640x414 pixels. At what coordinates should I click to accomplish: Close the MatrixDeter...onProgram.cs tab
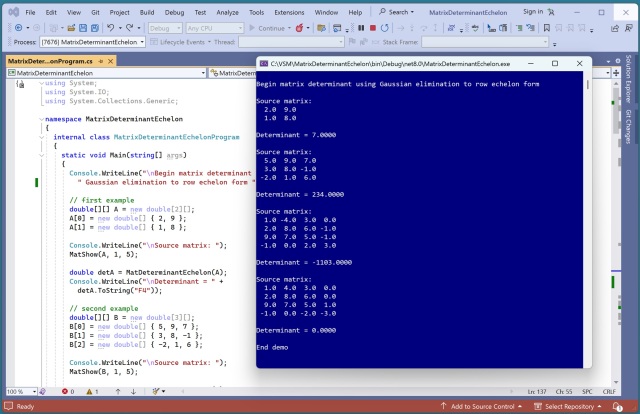pos(111,61)
